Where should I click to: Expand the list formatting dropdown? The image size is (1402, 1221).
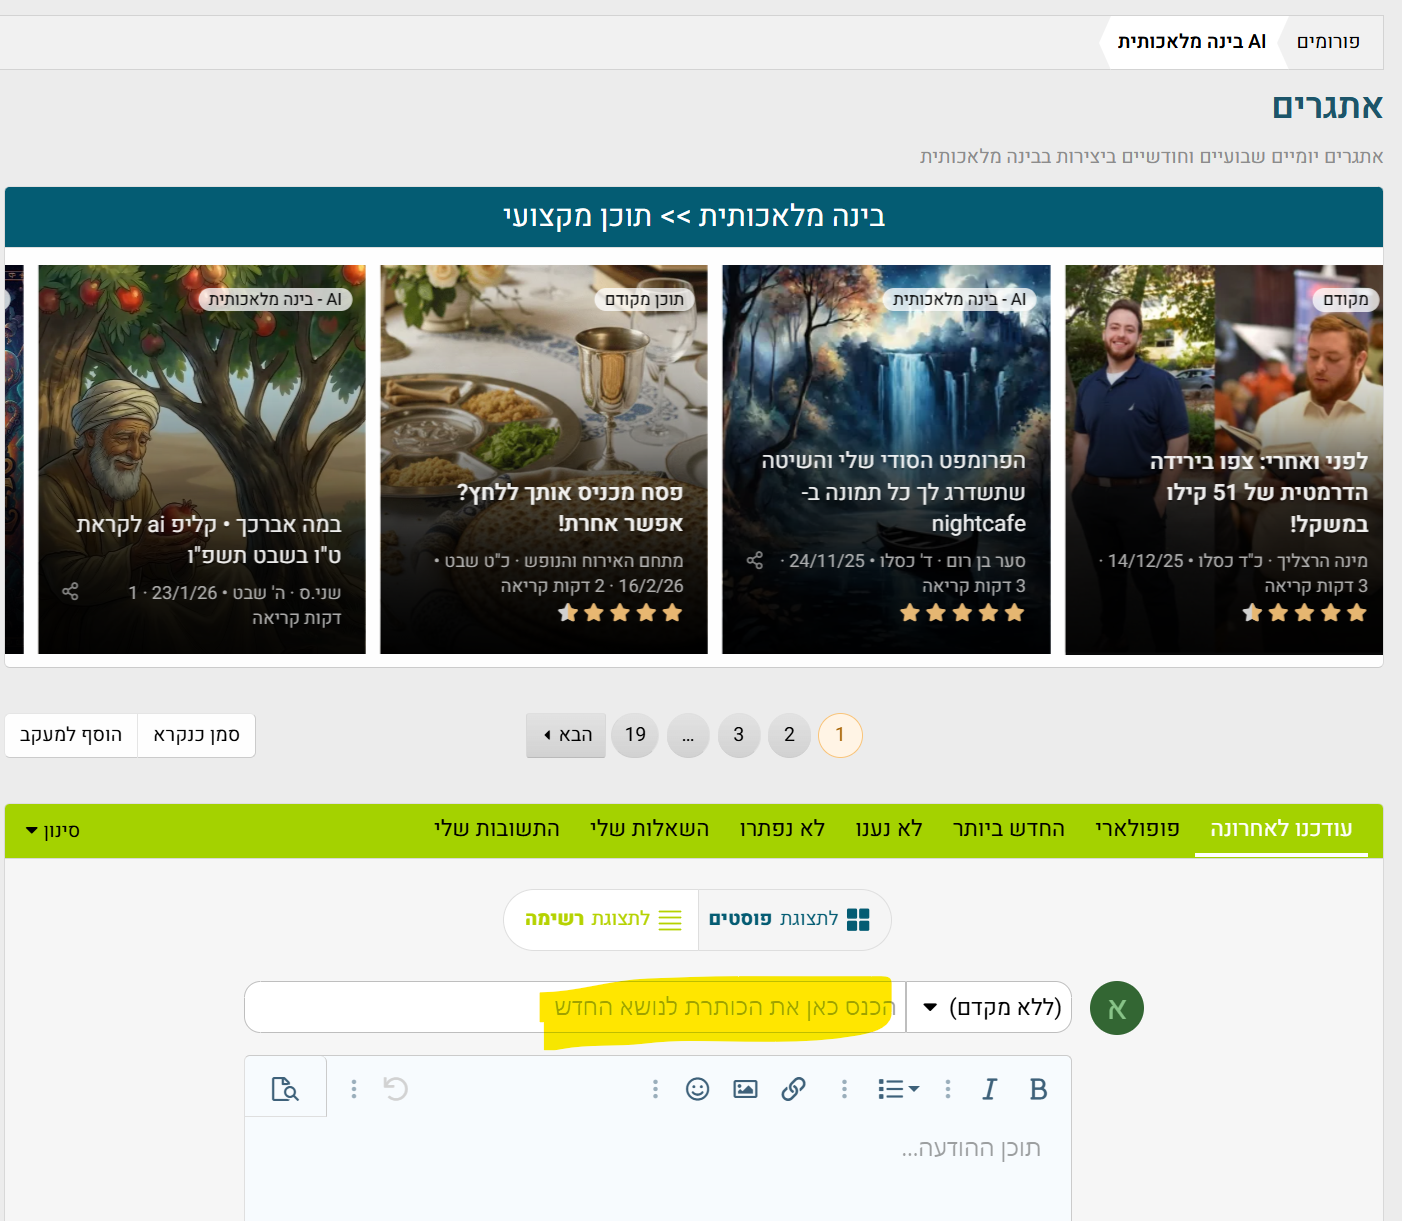(x=898, y=1089)
